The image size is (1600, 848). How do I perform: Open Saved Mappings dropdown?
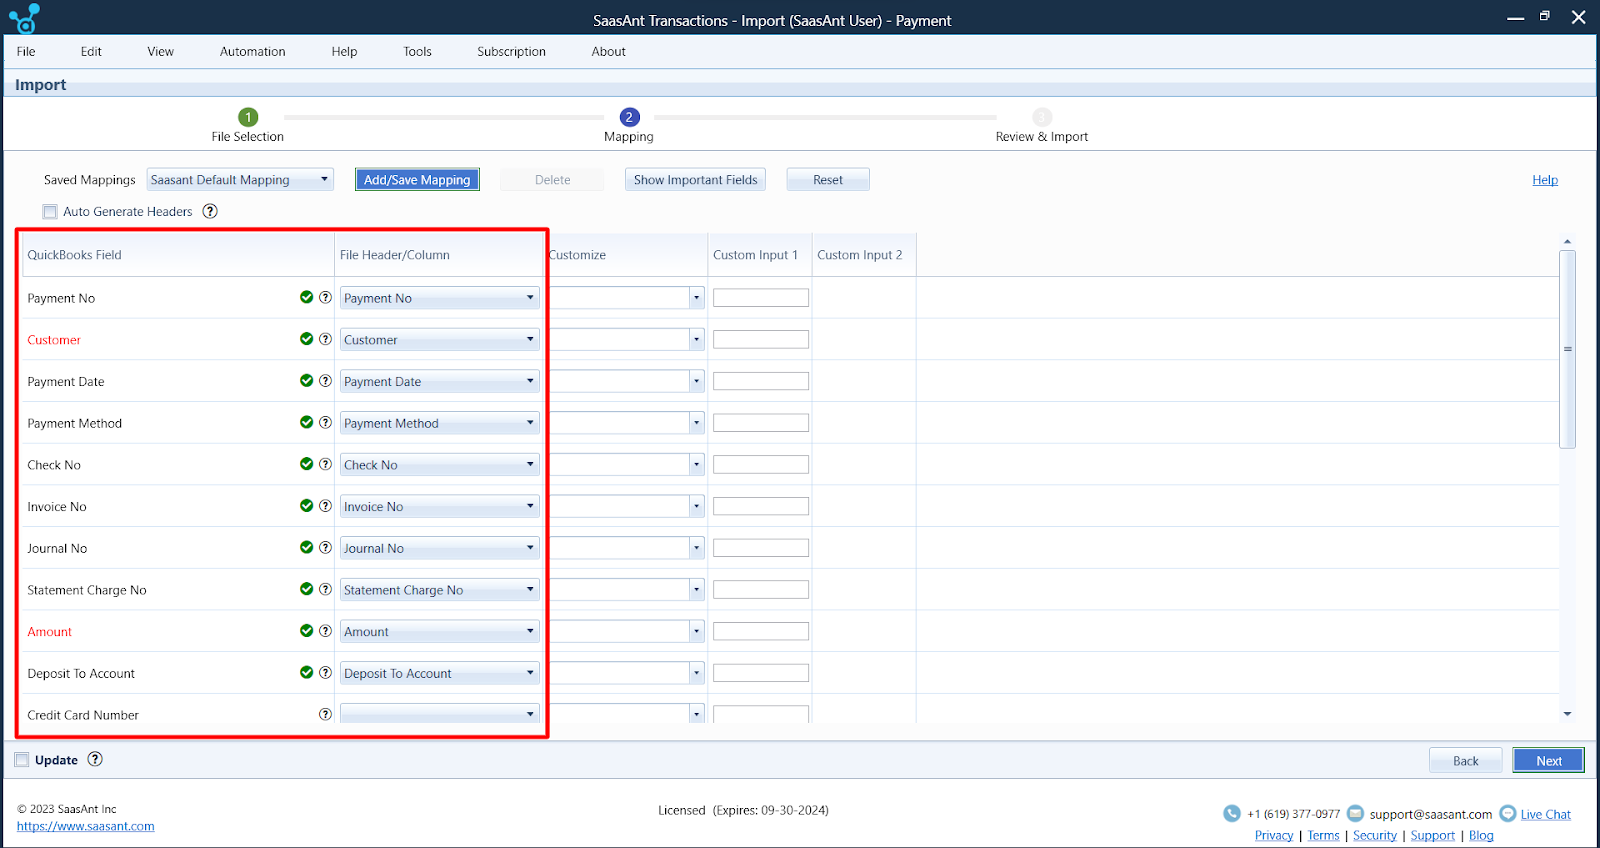[240, 180]
